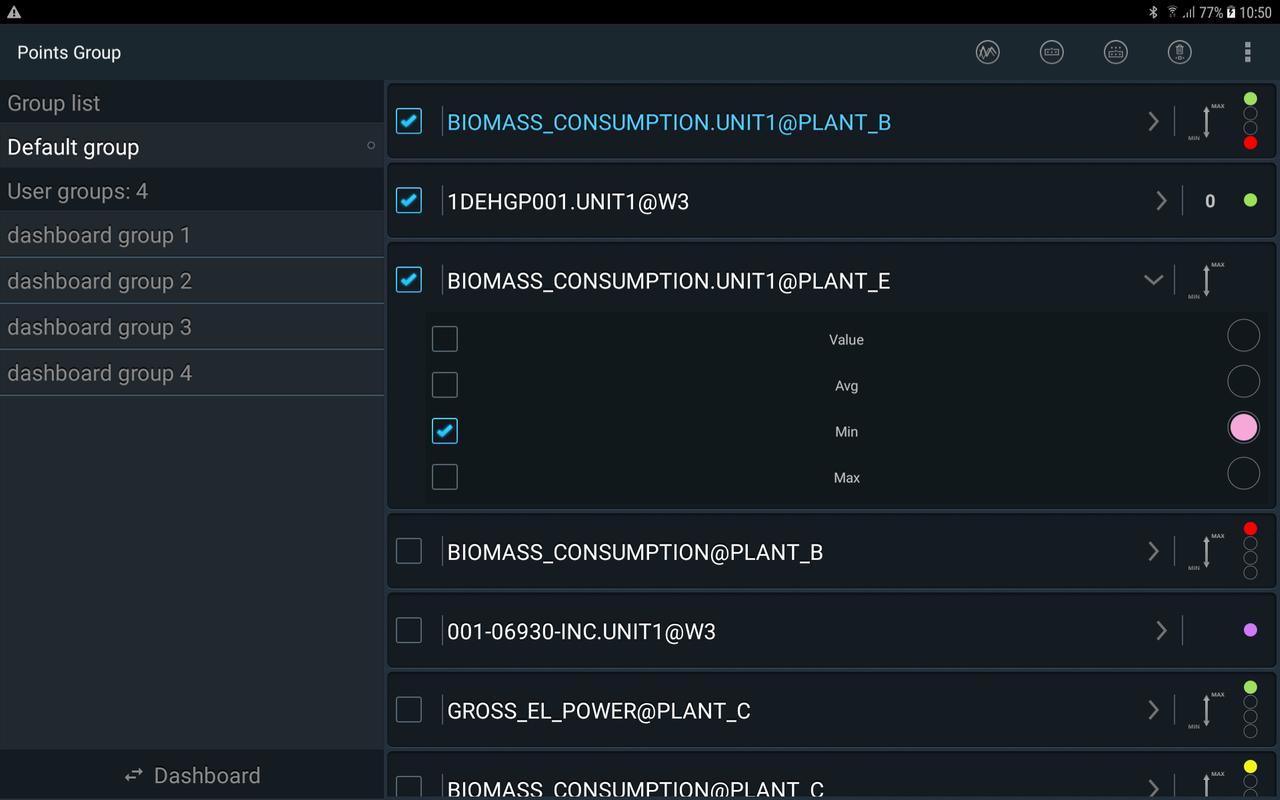Tap the Wi-Fi status icon

point(1172,12)
